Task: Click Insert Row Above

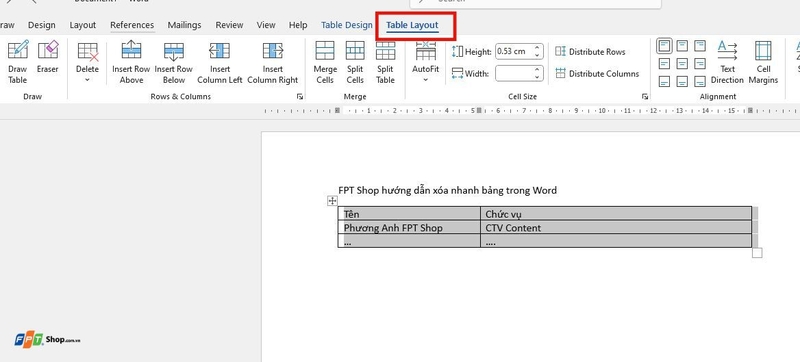Action: click(131, 63)
